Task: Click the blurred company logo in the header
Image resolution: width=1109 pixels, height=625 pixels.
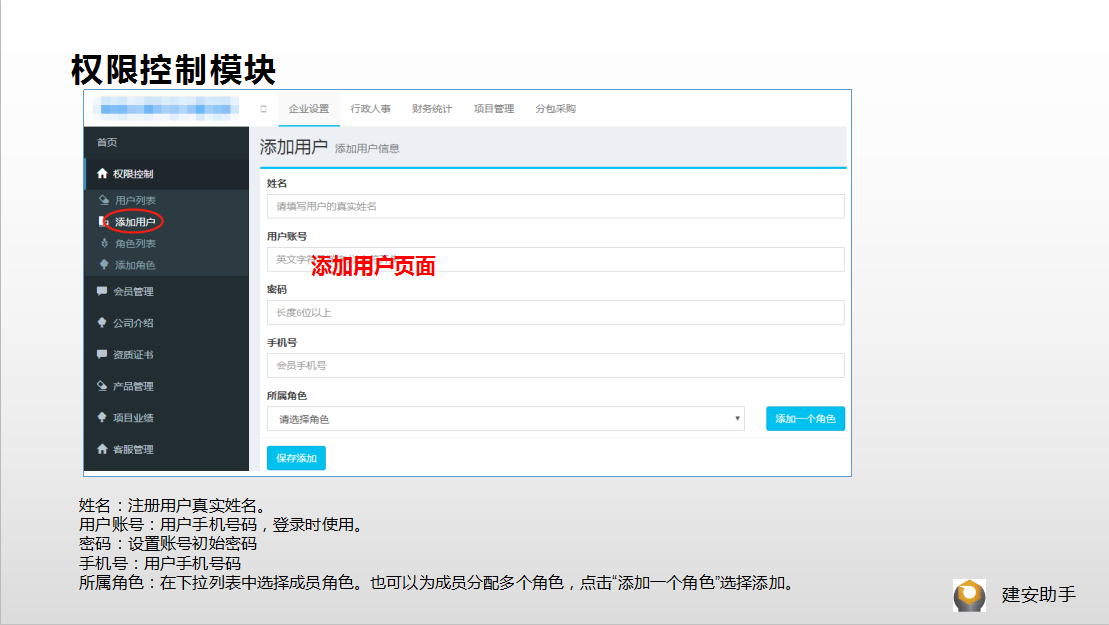Action: tap(166, 108)
